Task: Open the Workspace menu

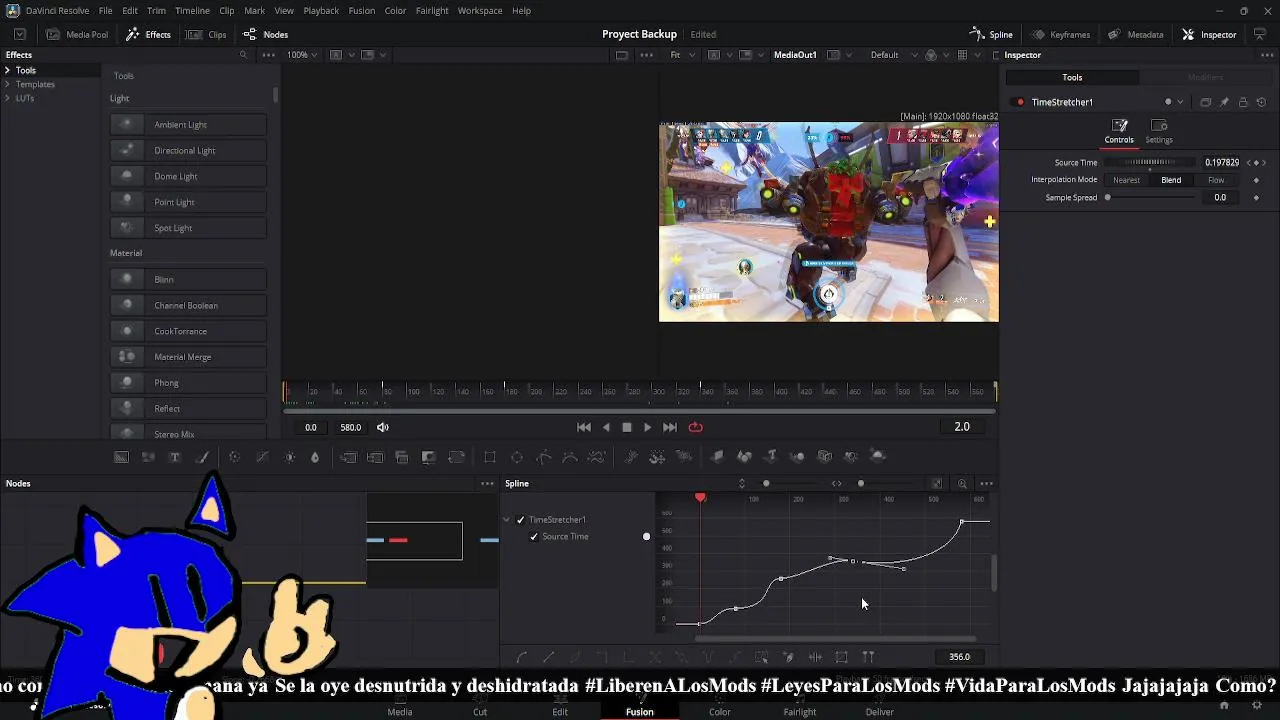Action: (480, 10)
